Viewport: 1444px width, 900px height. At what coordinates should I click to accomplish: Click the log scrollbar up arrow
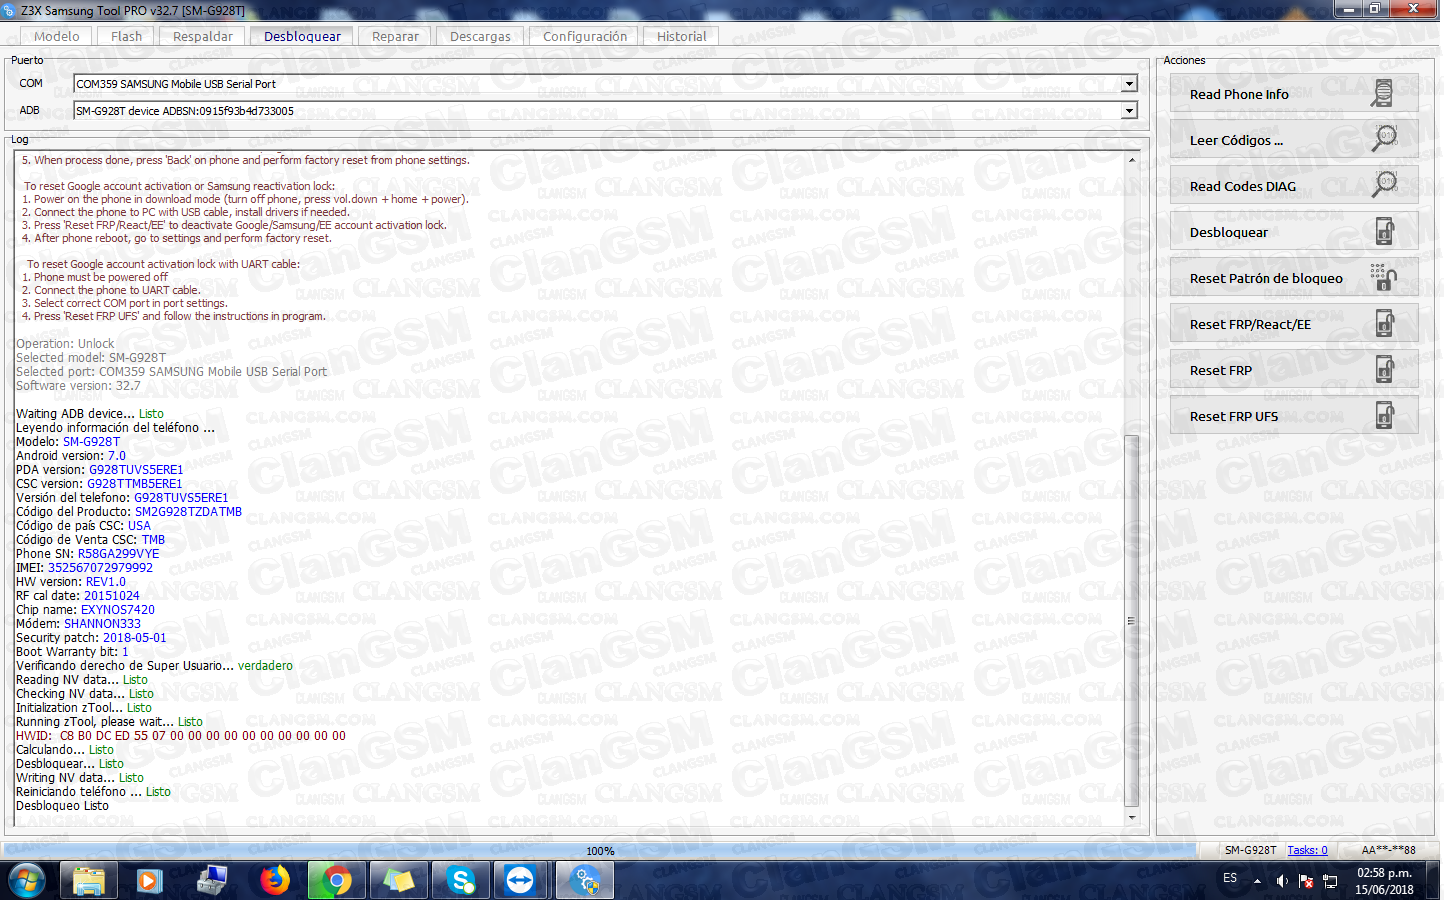1132,160
